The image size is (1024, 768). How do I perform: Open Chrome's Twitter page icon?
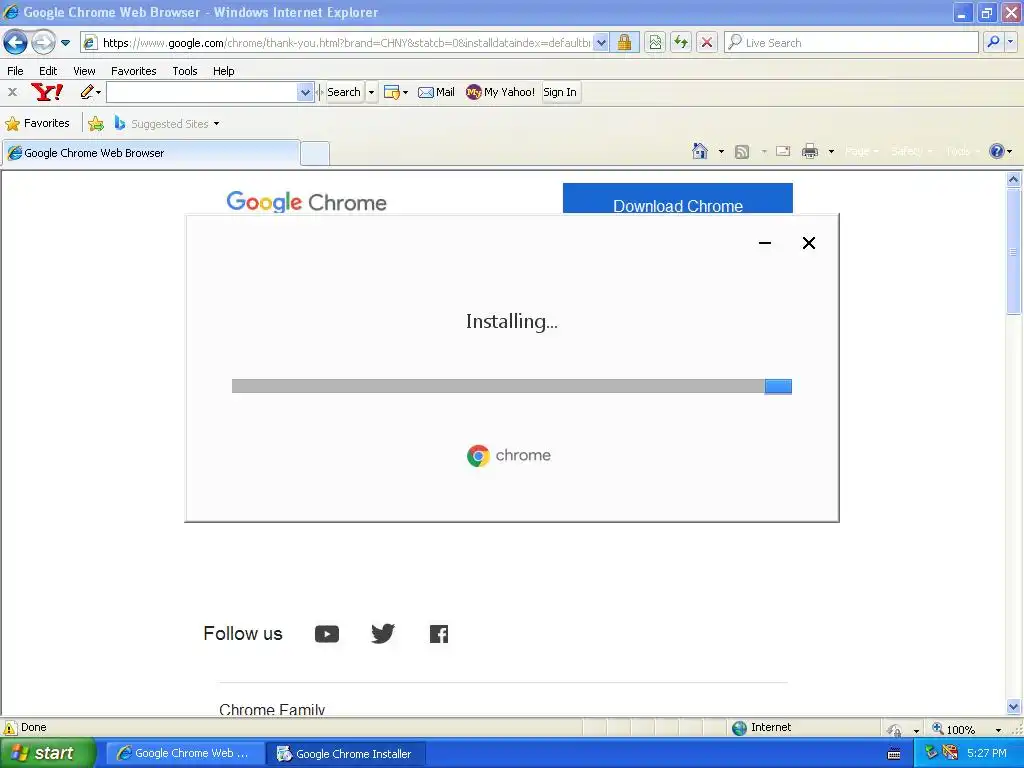(x=383, y=633)
